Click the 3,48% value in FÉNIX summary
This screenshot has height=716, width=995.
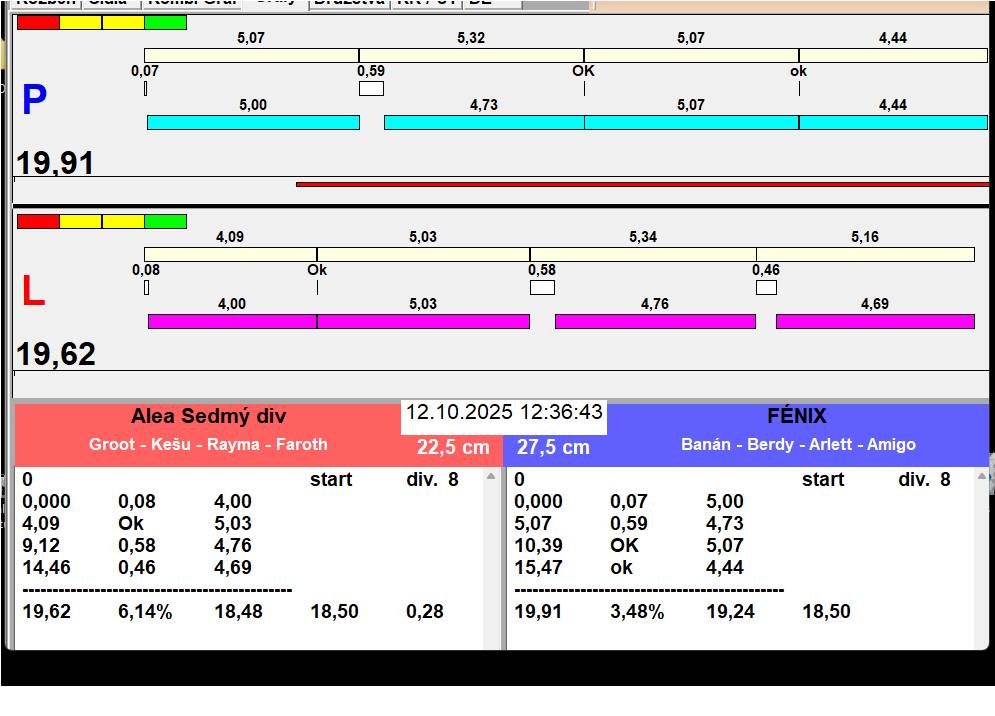click(x=637, y=612)
